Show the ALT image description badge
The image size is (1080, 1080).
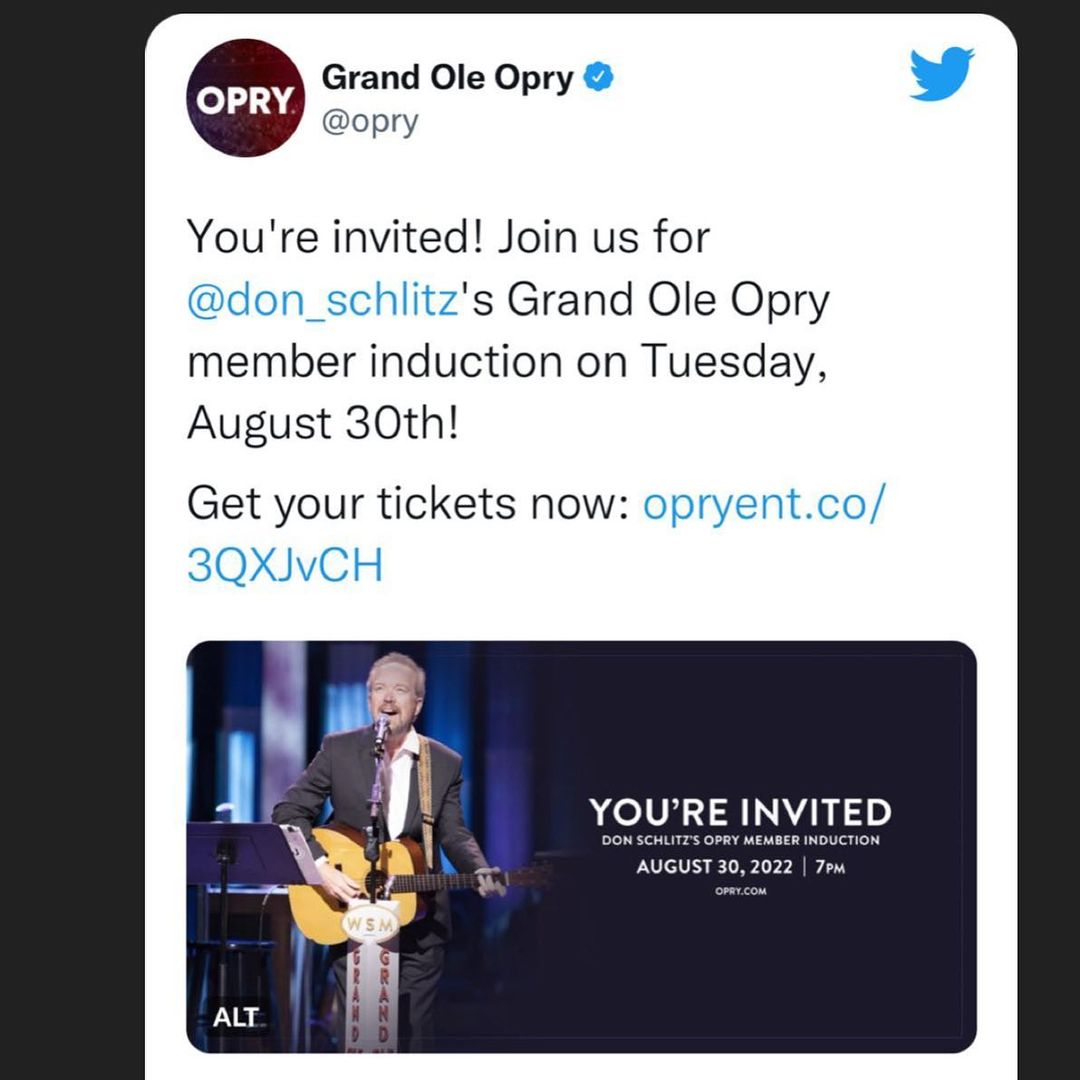(235, 1017)
